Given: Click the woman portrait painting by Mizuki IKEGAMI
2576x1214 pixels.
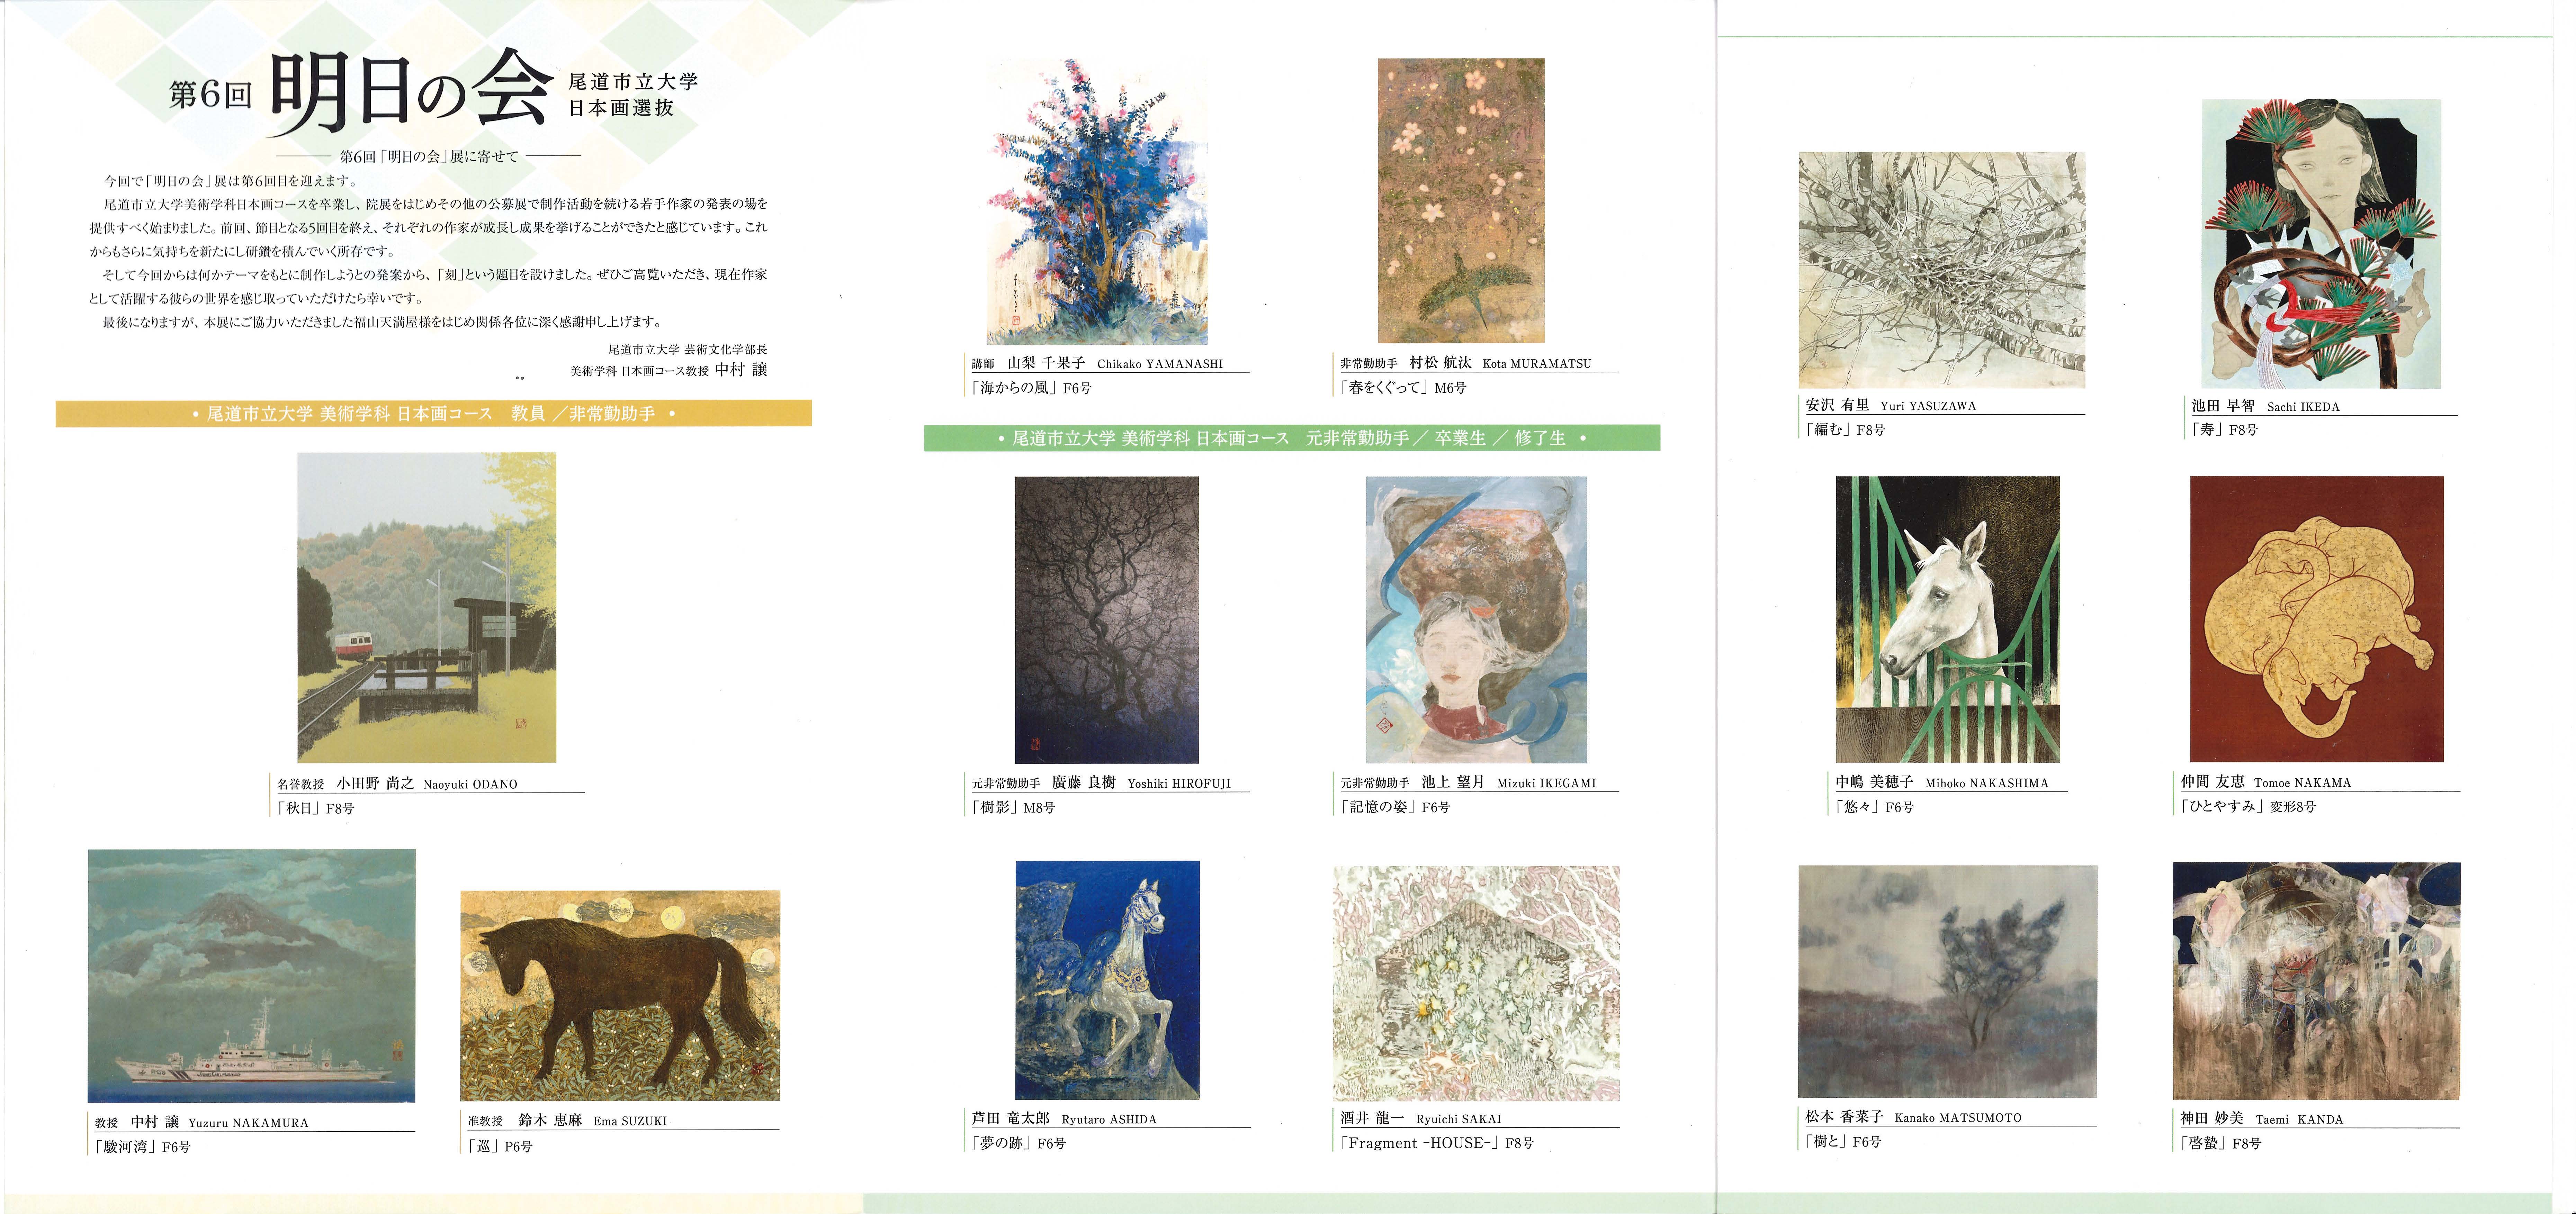Looking at the screenshot, I should click(1476, 620).
